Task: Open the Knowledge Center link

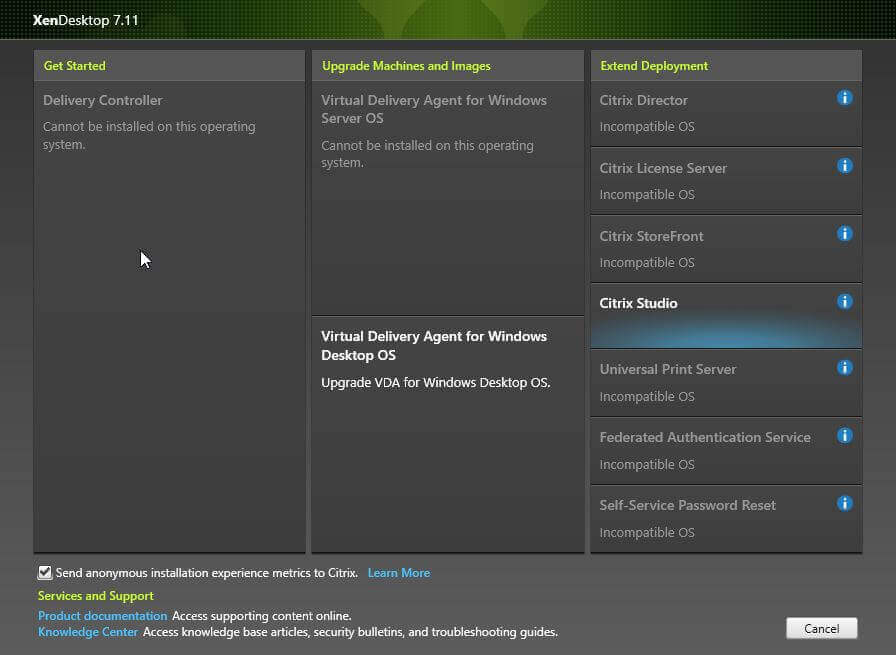Action: point(88,632)
